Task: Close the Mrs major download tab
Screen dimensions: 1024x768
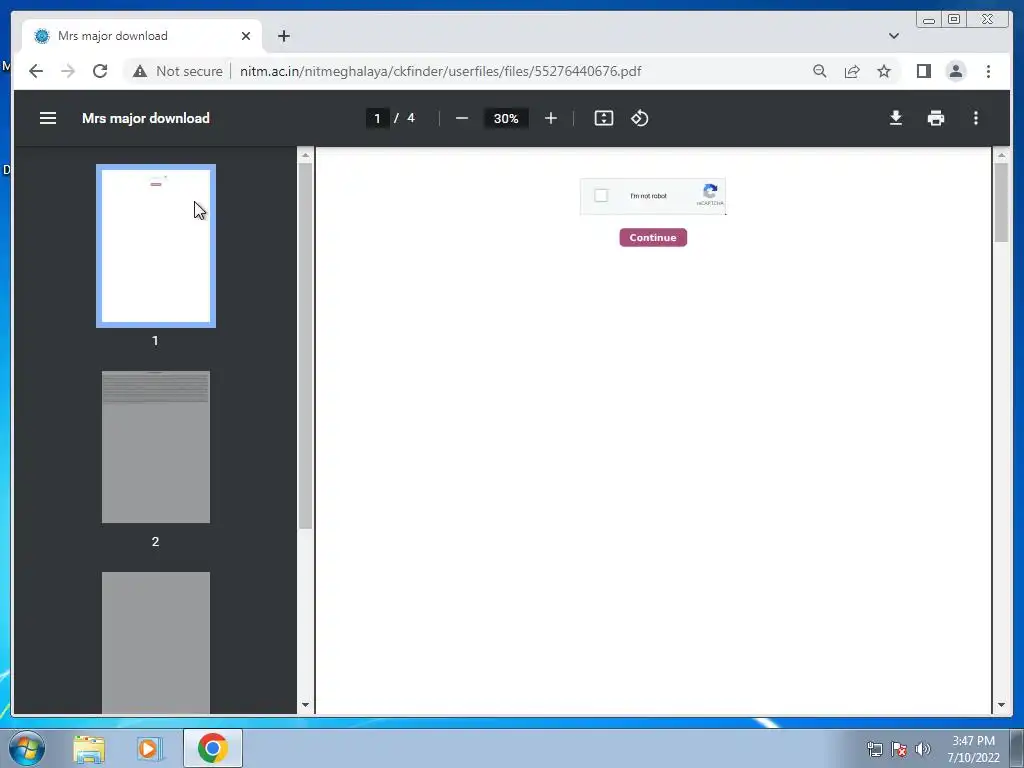Action: [246, 36]
